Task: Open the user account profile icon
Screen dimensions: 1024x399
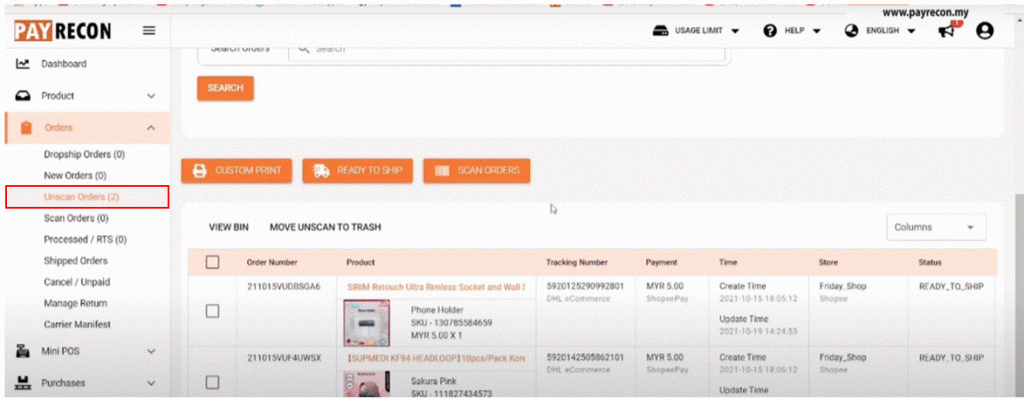Action: point(985,31)
